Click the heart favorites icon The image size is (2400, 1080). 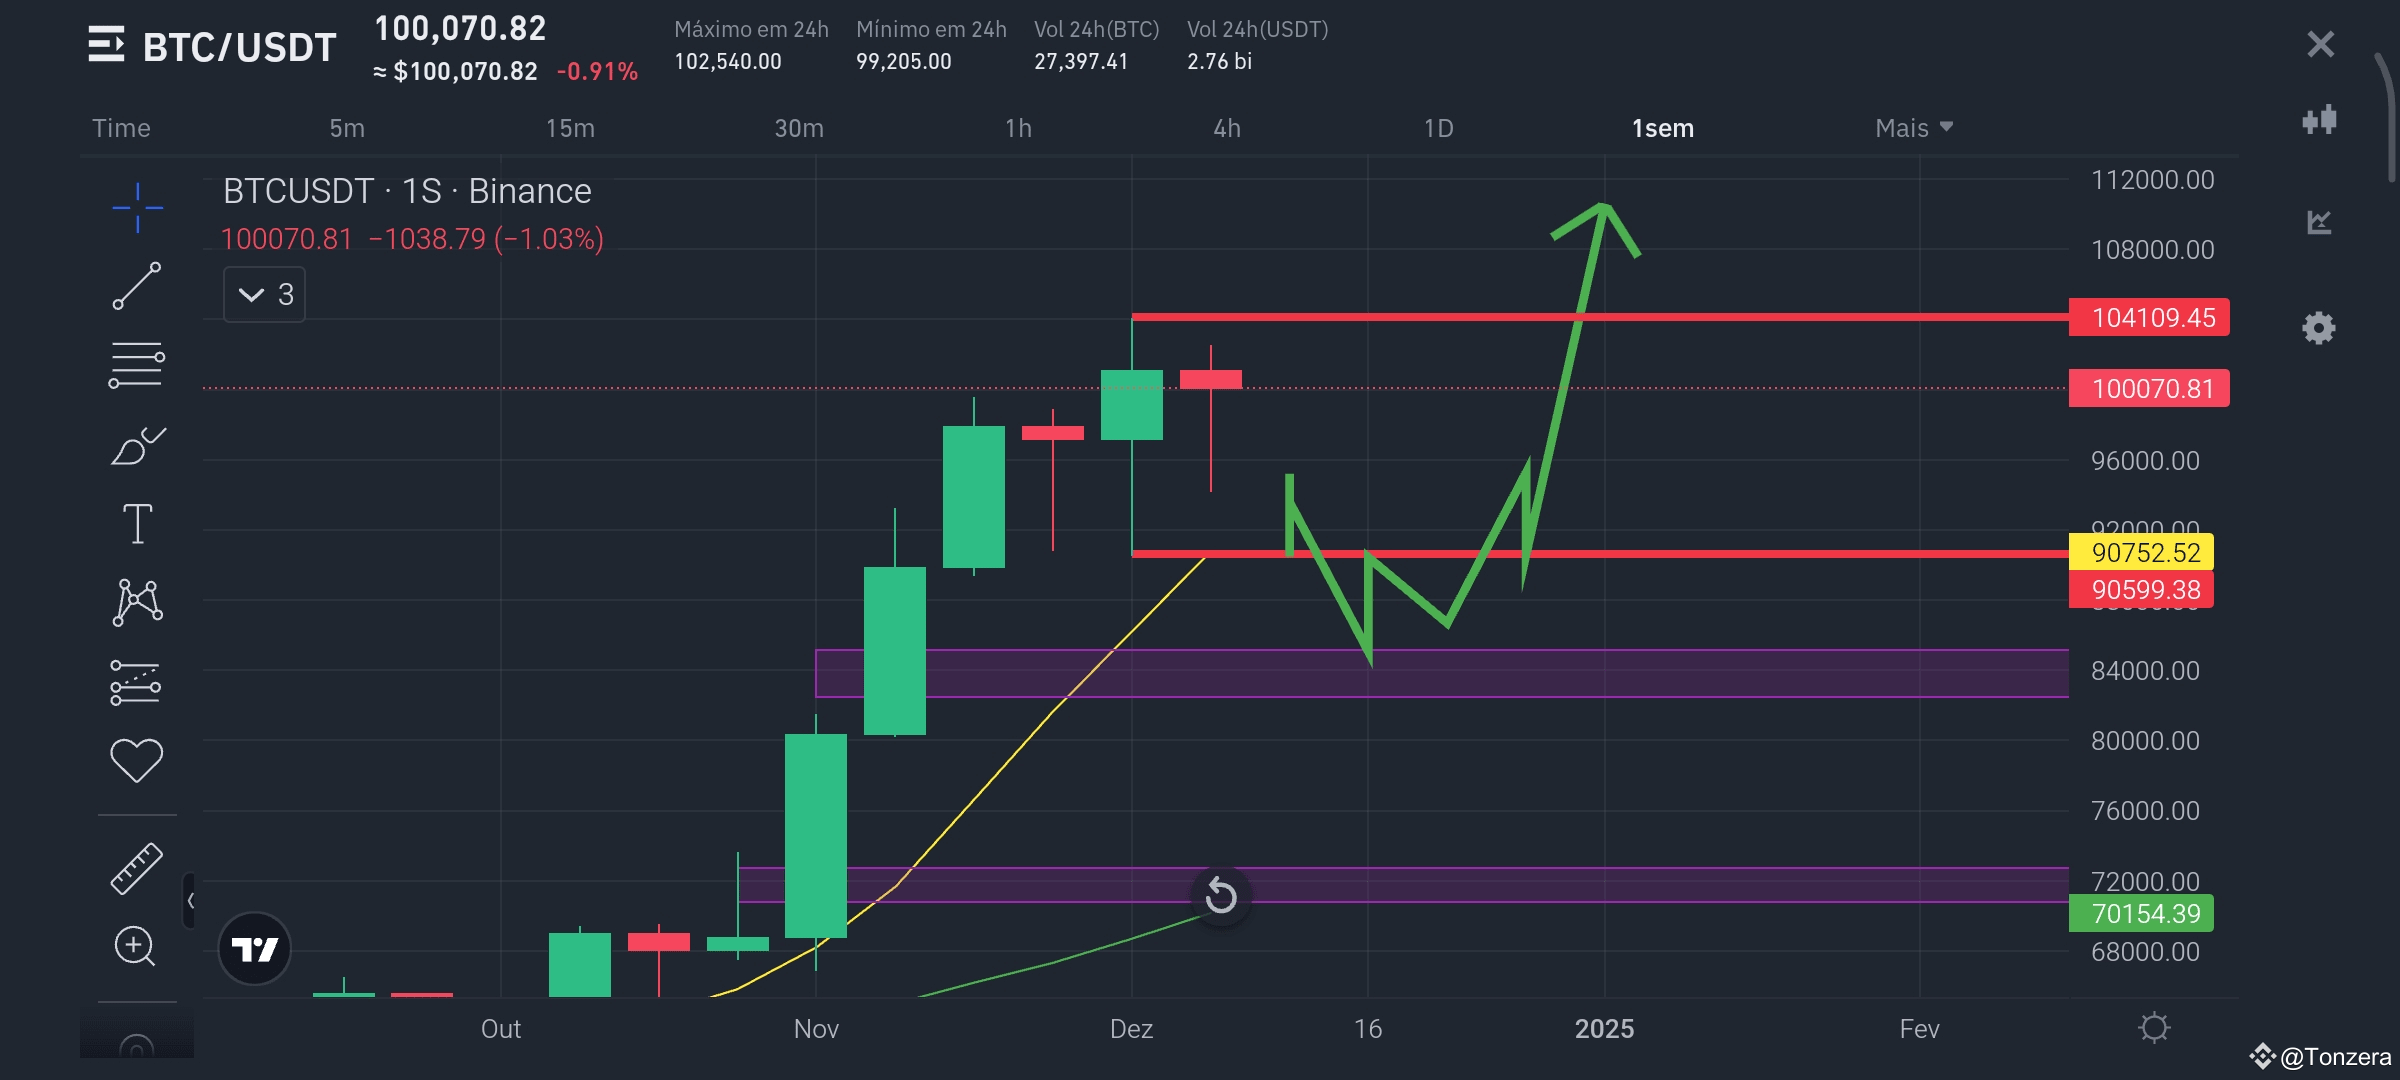(x=137, y=760)
